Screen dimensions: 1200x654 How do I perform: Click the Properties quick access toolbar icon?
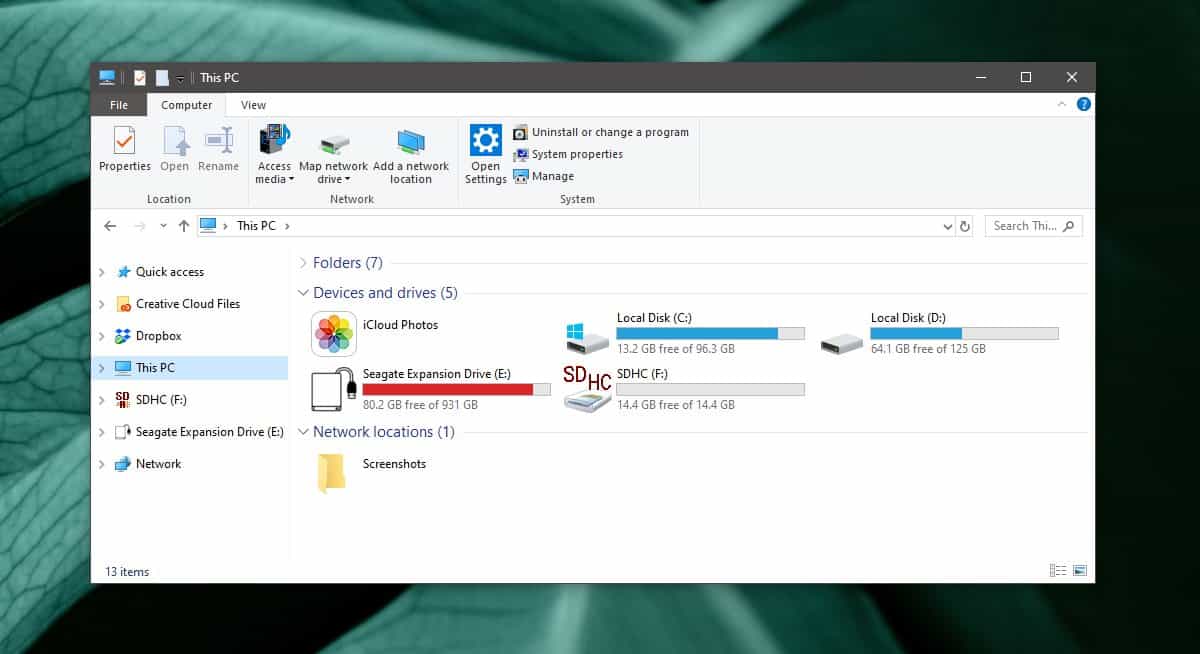coord(140,78)
